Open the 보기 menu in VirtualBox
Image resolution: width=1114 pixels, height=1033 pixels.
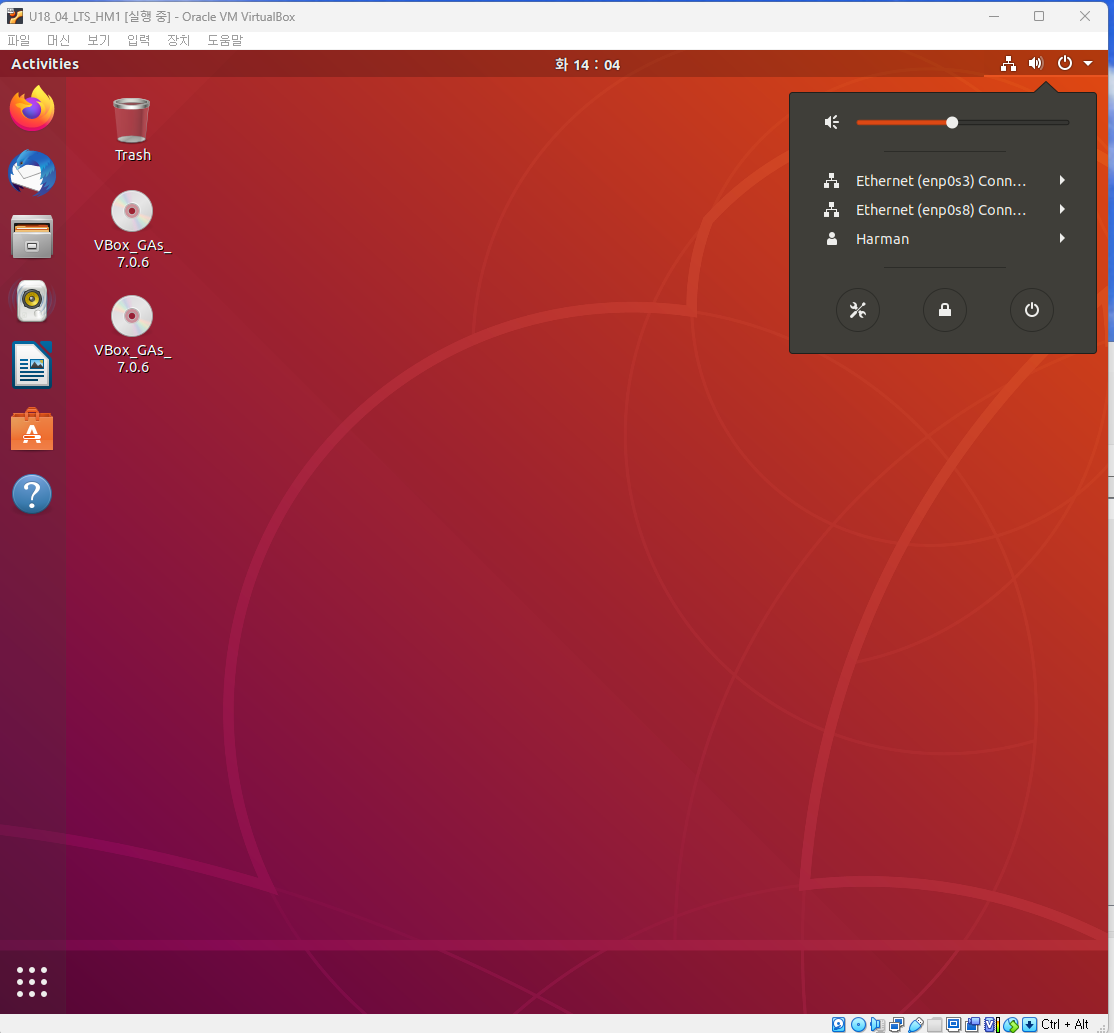99,40
